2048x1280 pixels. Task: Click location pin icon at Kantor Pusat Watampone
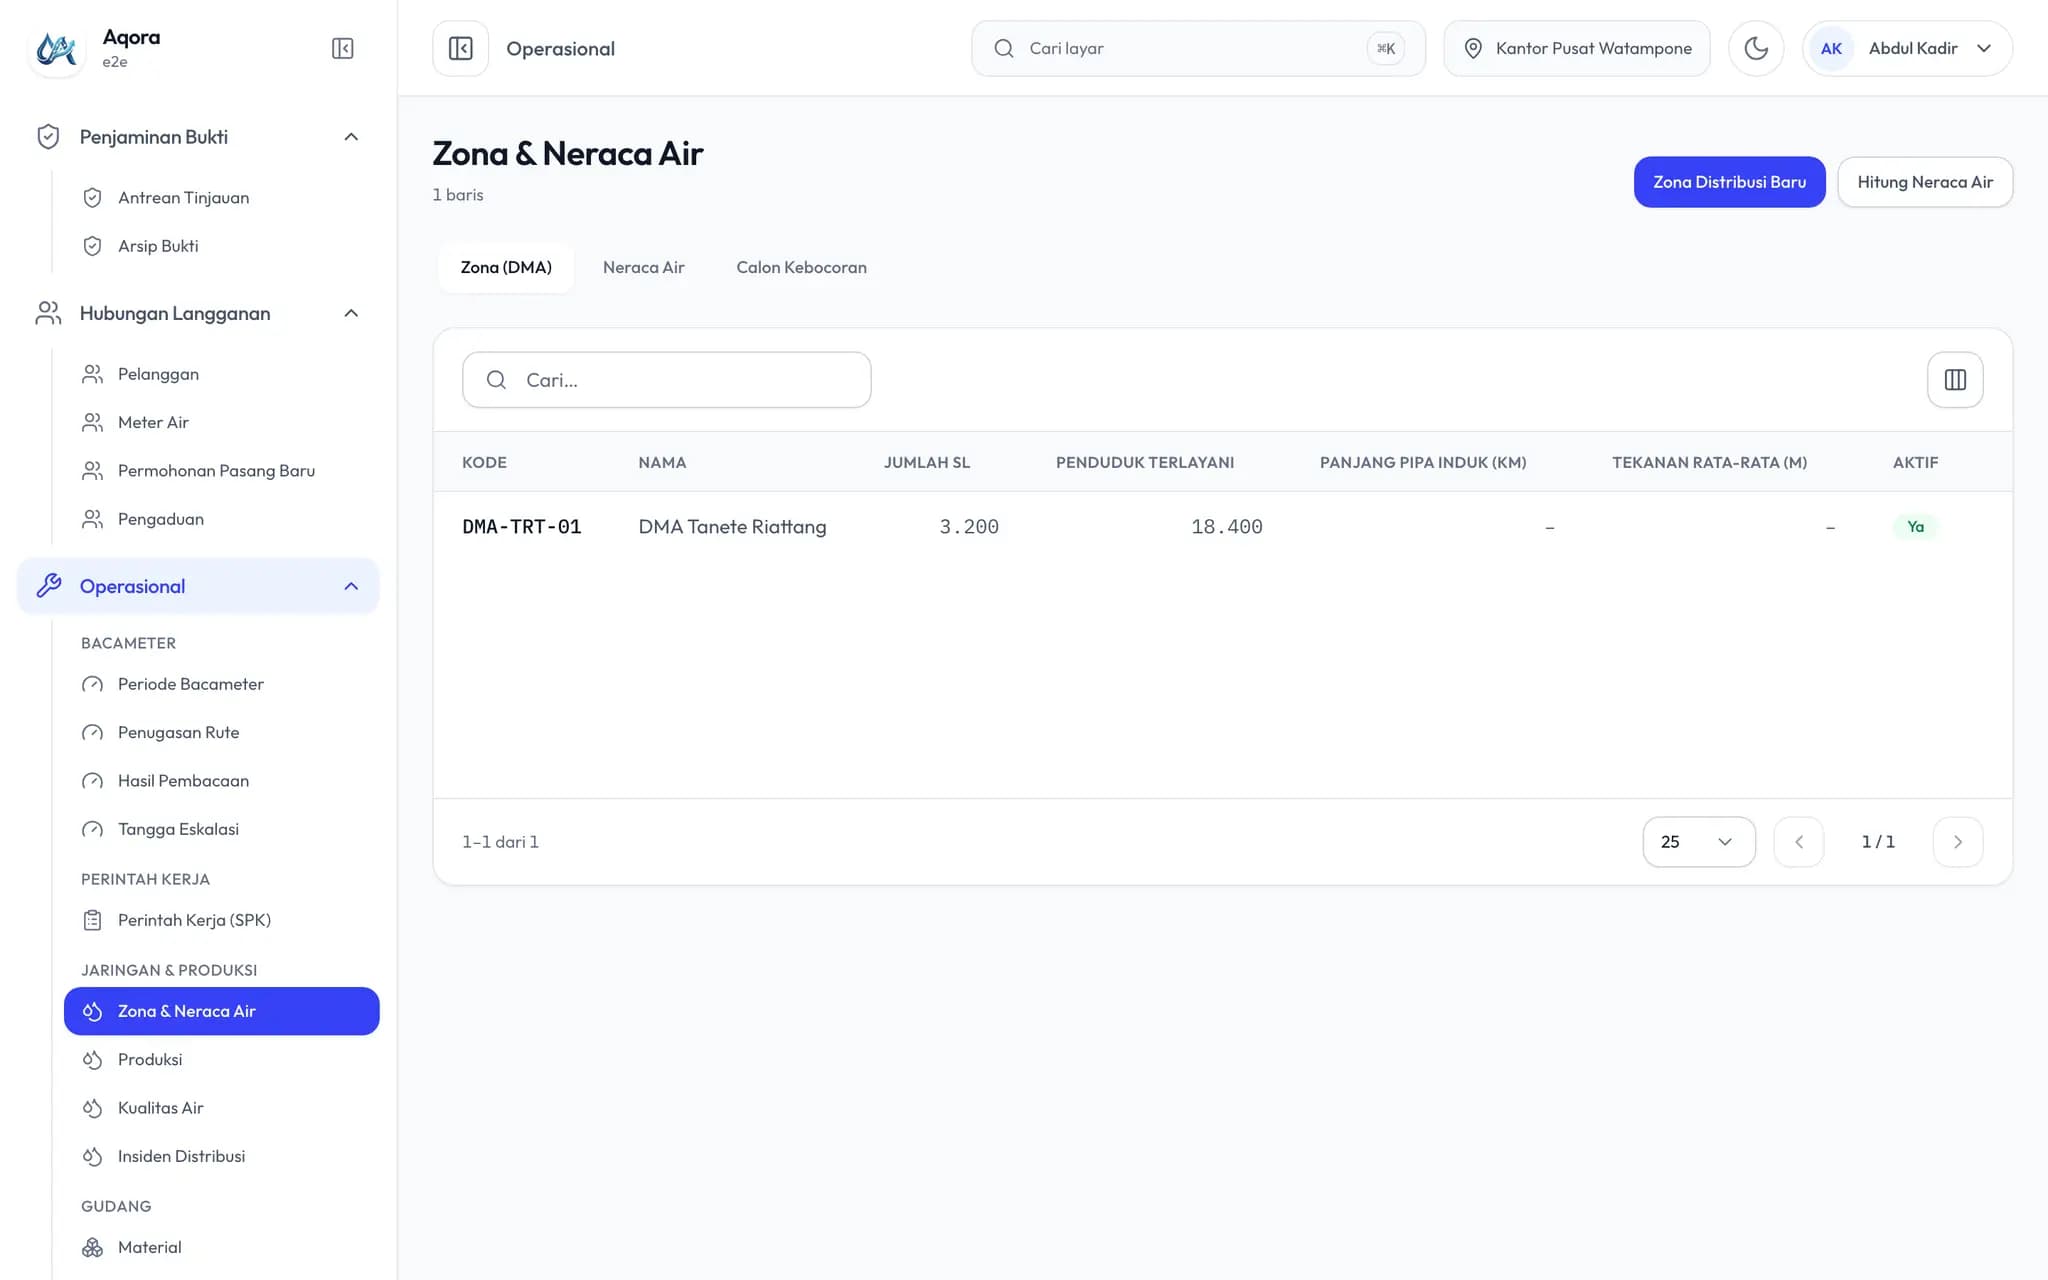1473,48
